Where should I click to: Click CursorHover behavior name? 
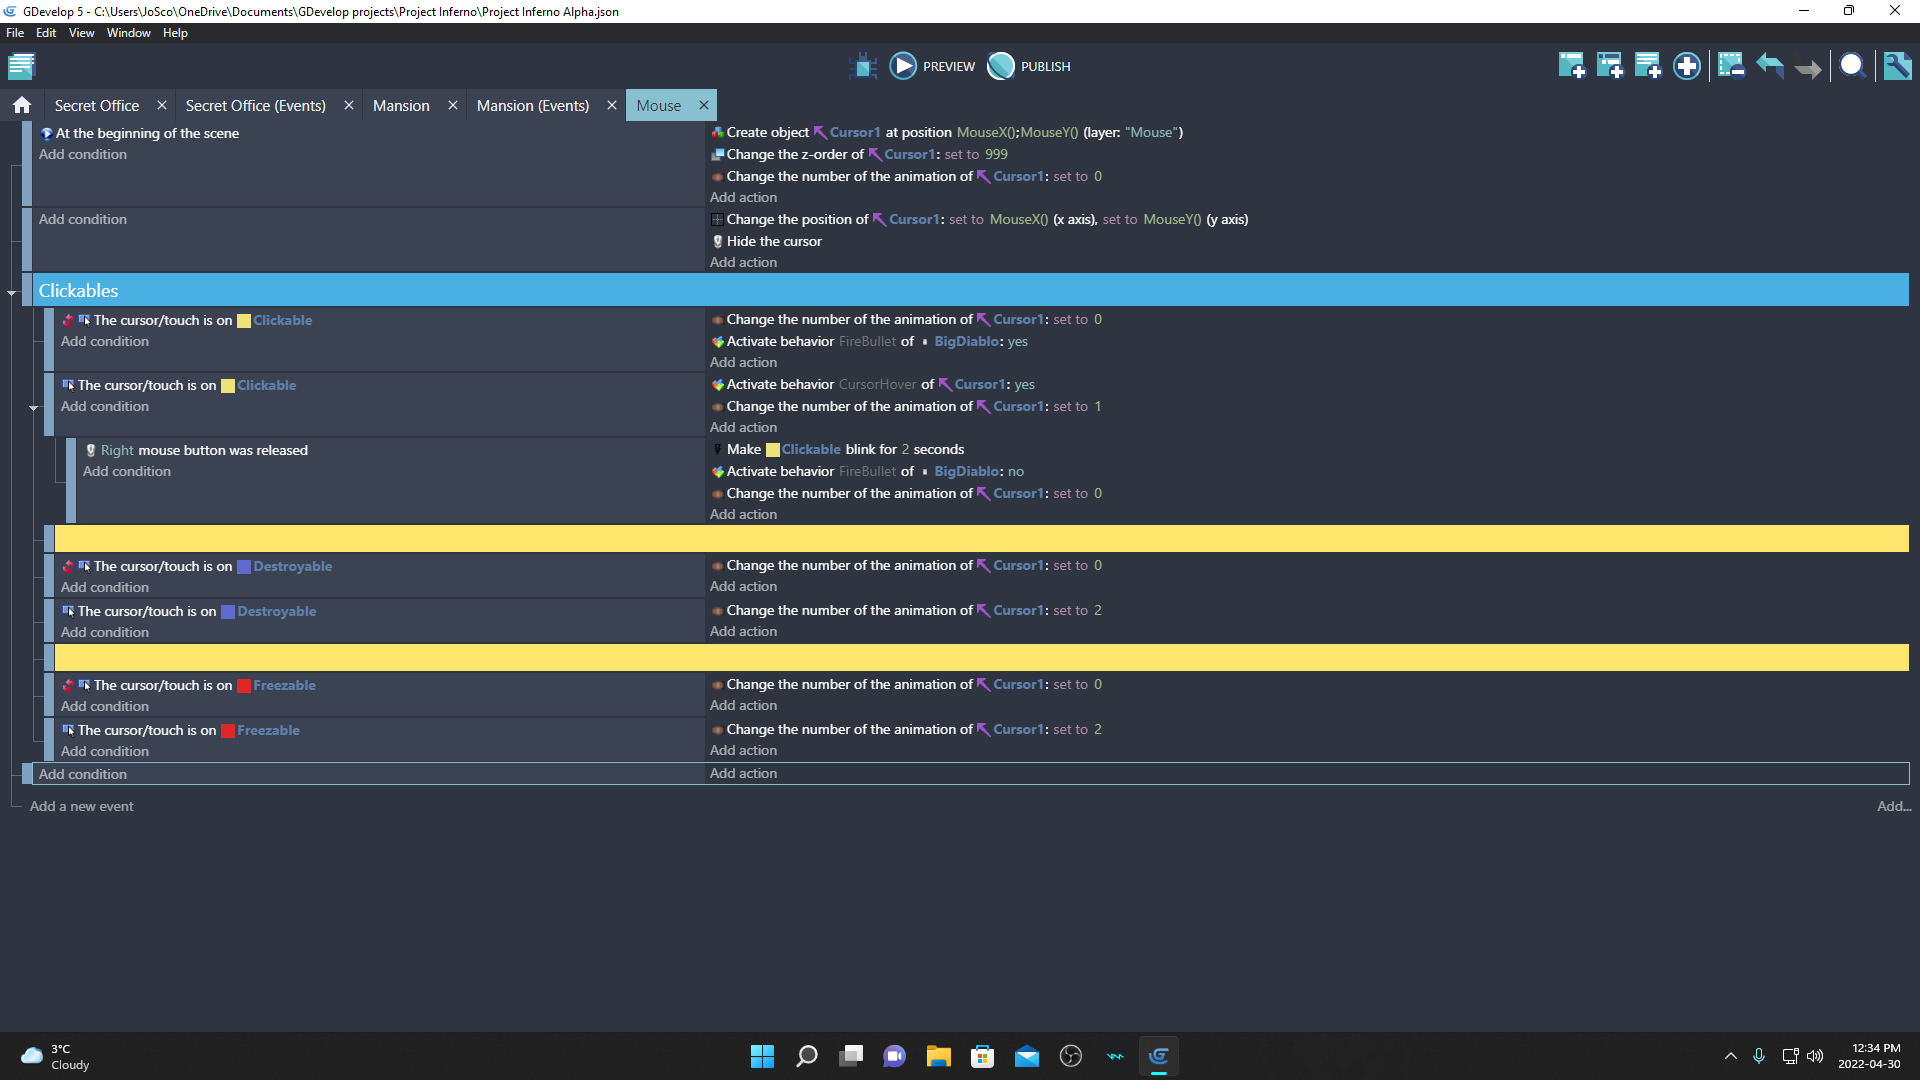(x=877, y=384)
